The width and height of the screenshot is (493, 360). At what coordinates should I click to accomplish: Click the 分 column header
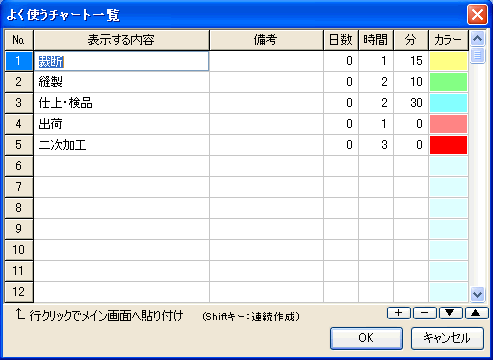click(x=411, y=40)
